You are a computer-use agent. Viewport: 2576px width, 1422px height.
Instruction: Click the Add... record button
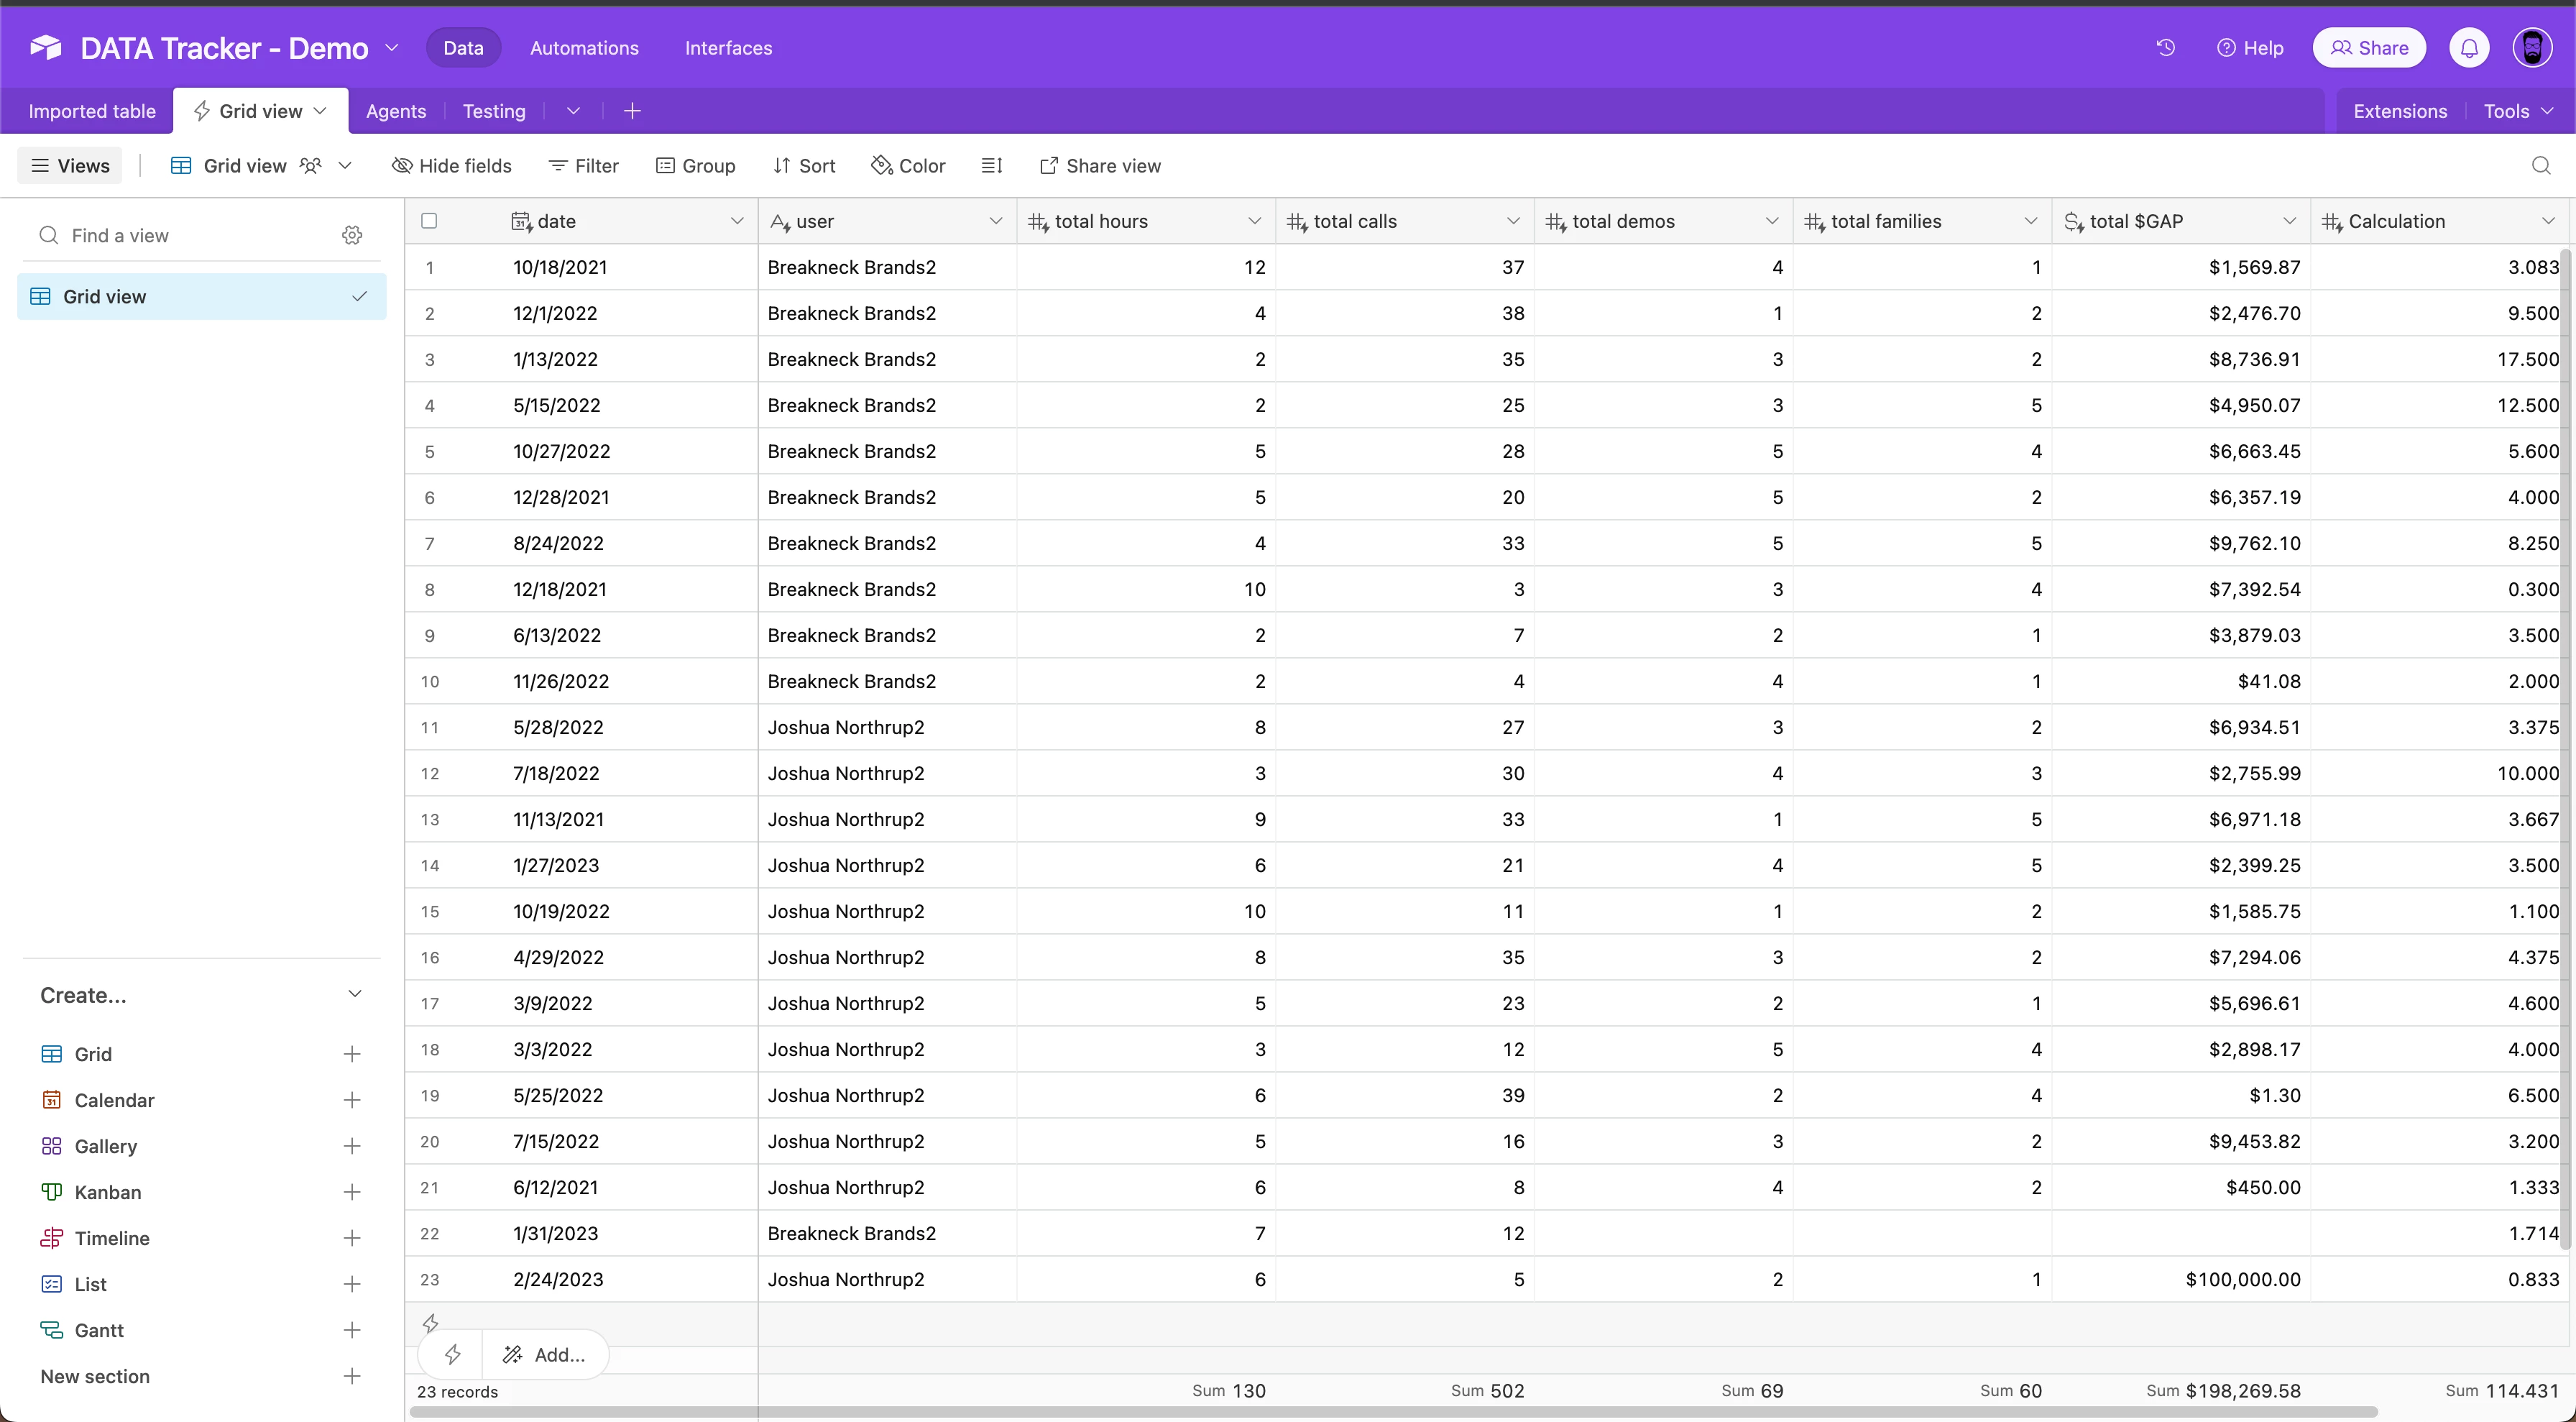click(546, 1354)
